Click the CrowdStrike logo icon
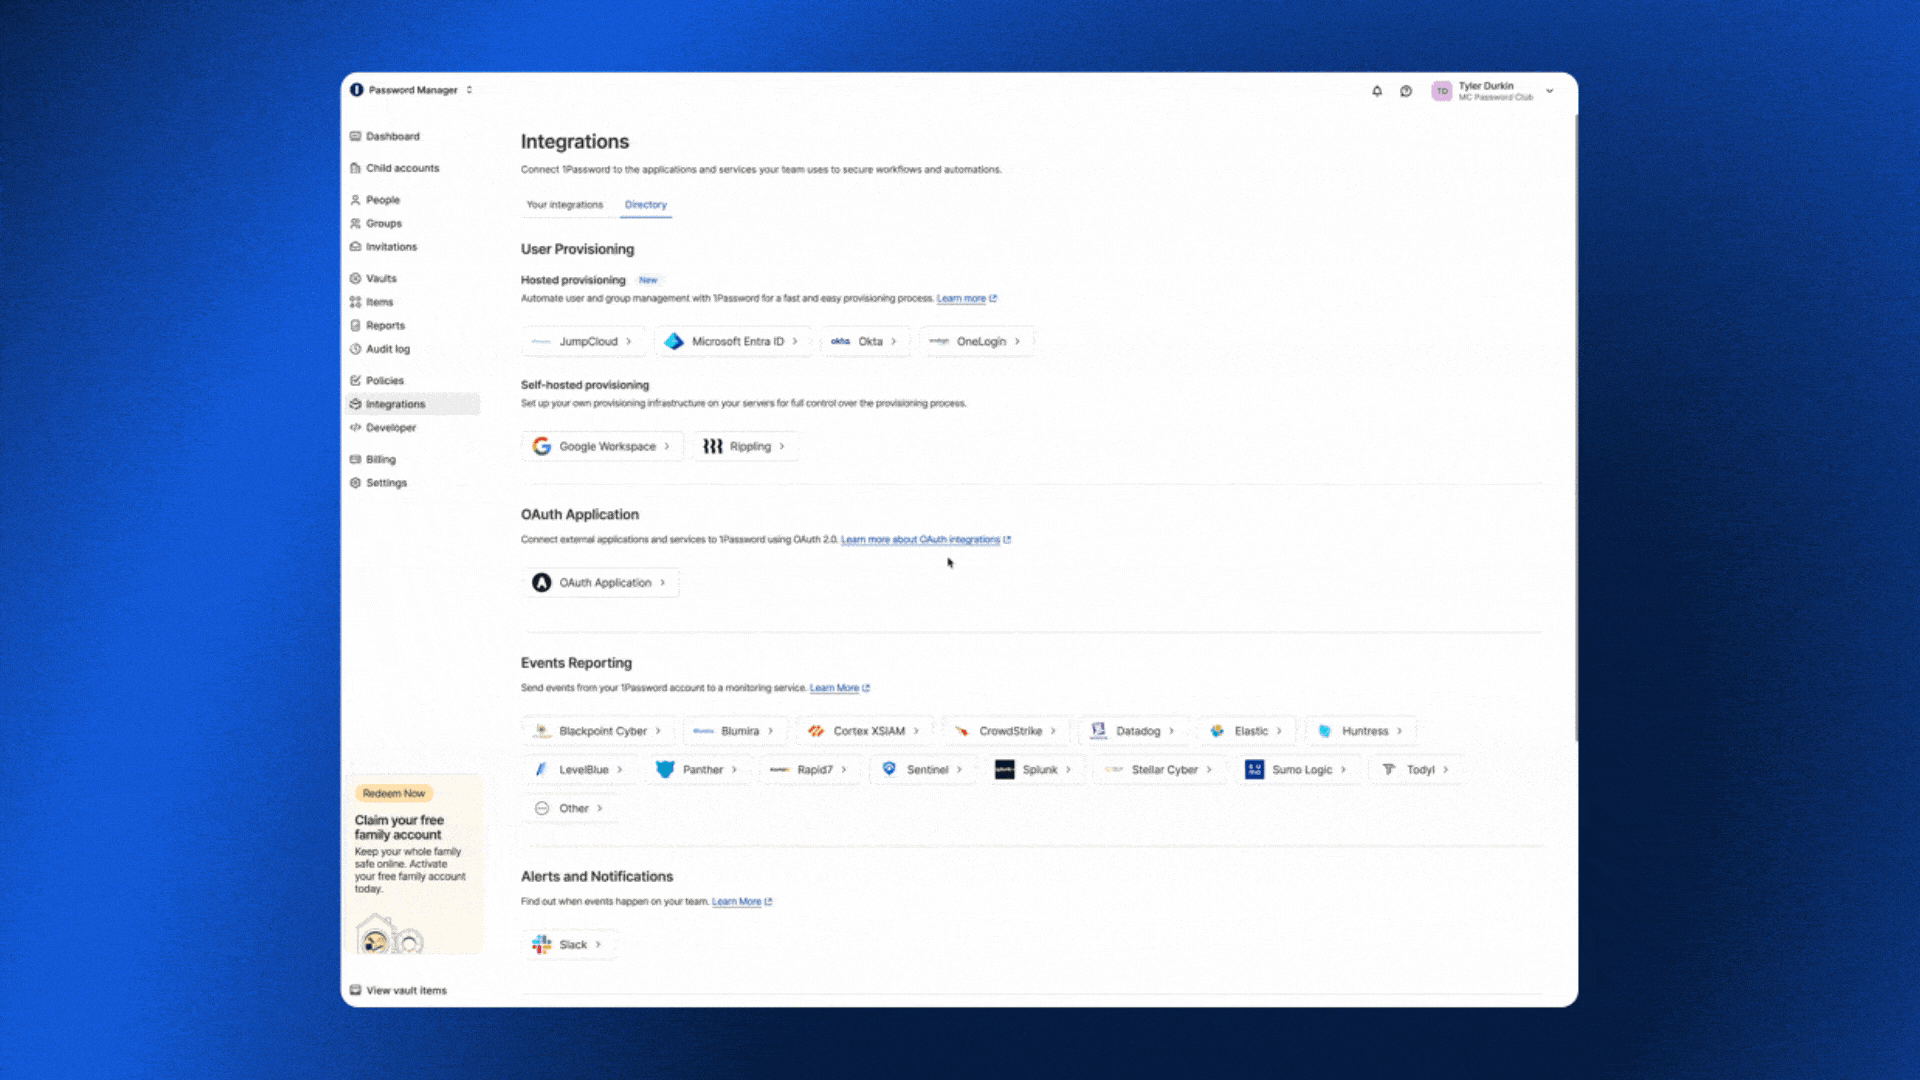Screen dimensions: 1920x1080 (x=962, y=731)
